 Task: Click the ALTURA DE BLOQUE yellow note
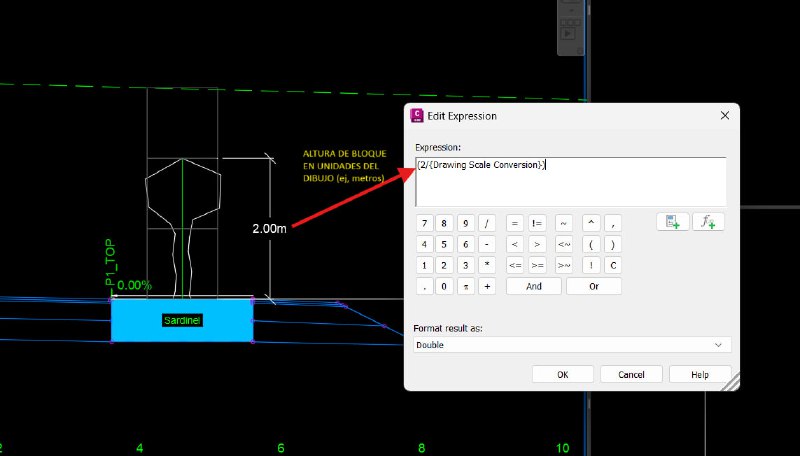[344, 166]
